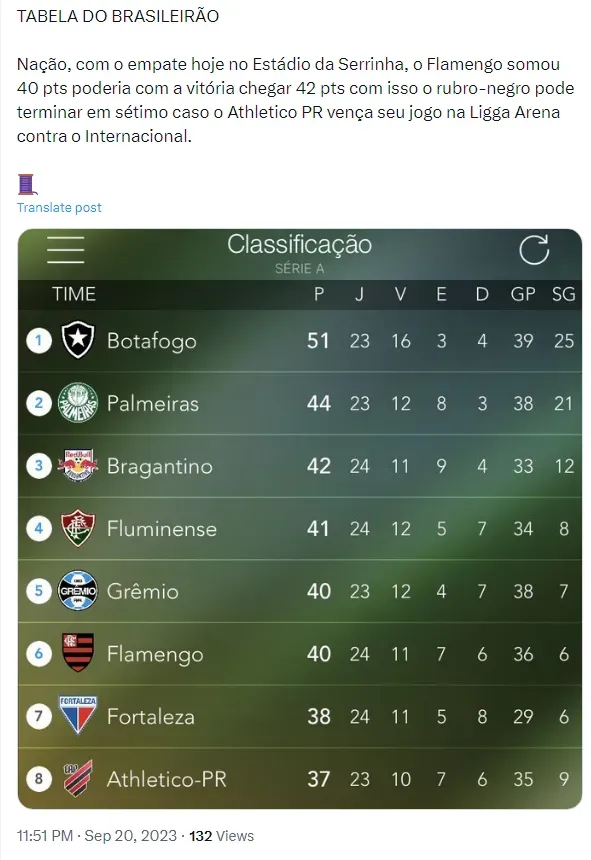Click the 132 Views counter
The width and height of the screenshot is (591, 860).
point(221,835)
